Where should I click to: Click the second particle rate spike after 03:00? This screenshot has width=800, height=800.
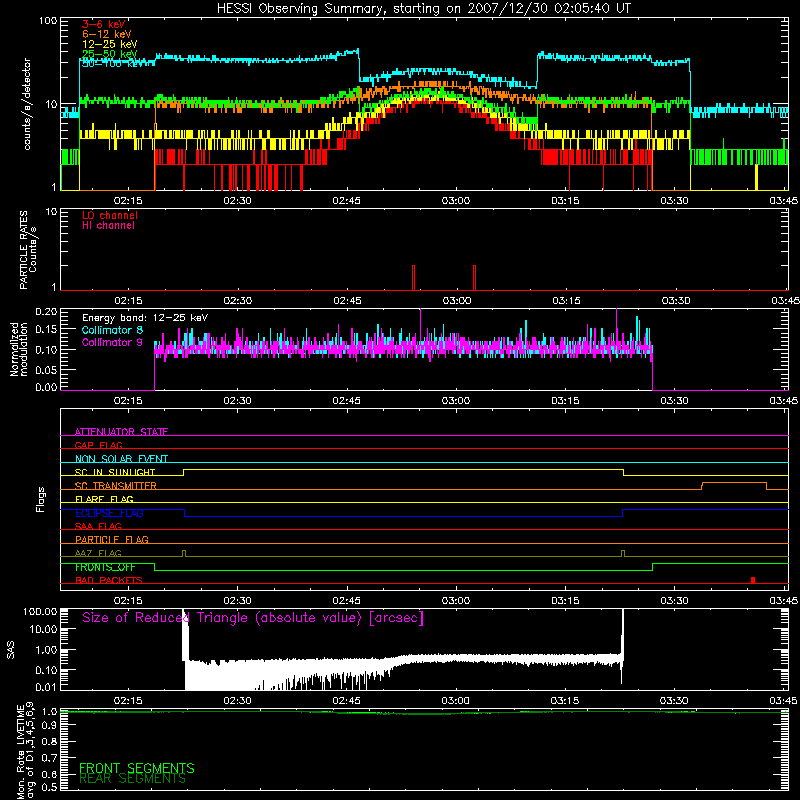[474, 278]
